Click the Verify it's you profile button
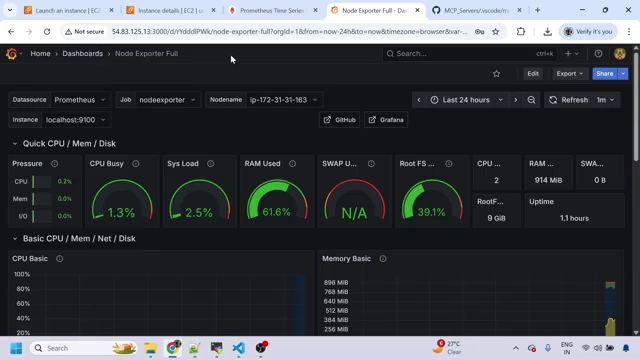Viewport: 640px width, 360px height. (x=588, y=31)
